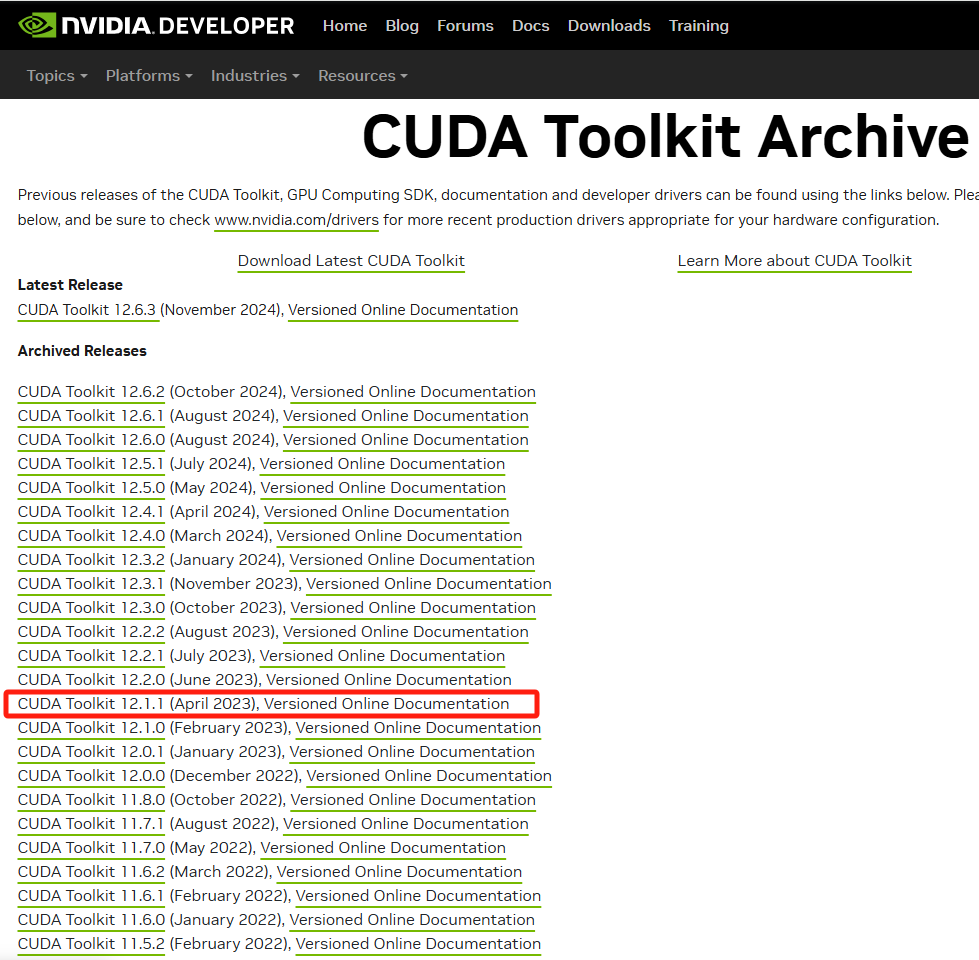Open documentation for the May 2024 release
This screenshot has height=960, width=979.
point(383,488)
